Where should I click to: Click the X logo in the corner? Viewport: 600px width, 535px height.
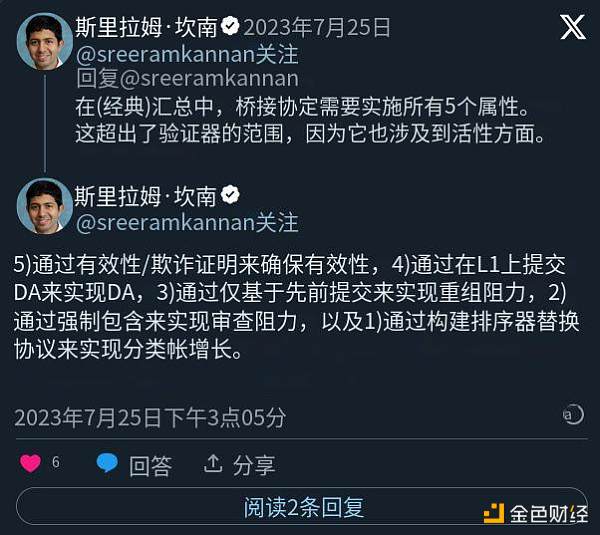point(572,27)
